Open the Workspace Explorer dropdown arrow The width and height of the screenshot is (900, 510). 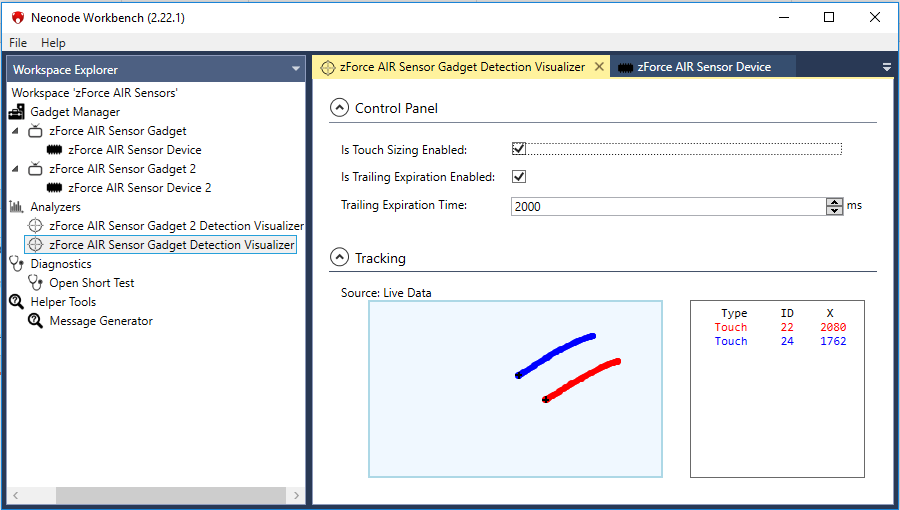(x=295, y=69)
